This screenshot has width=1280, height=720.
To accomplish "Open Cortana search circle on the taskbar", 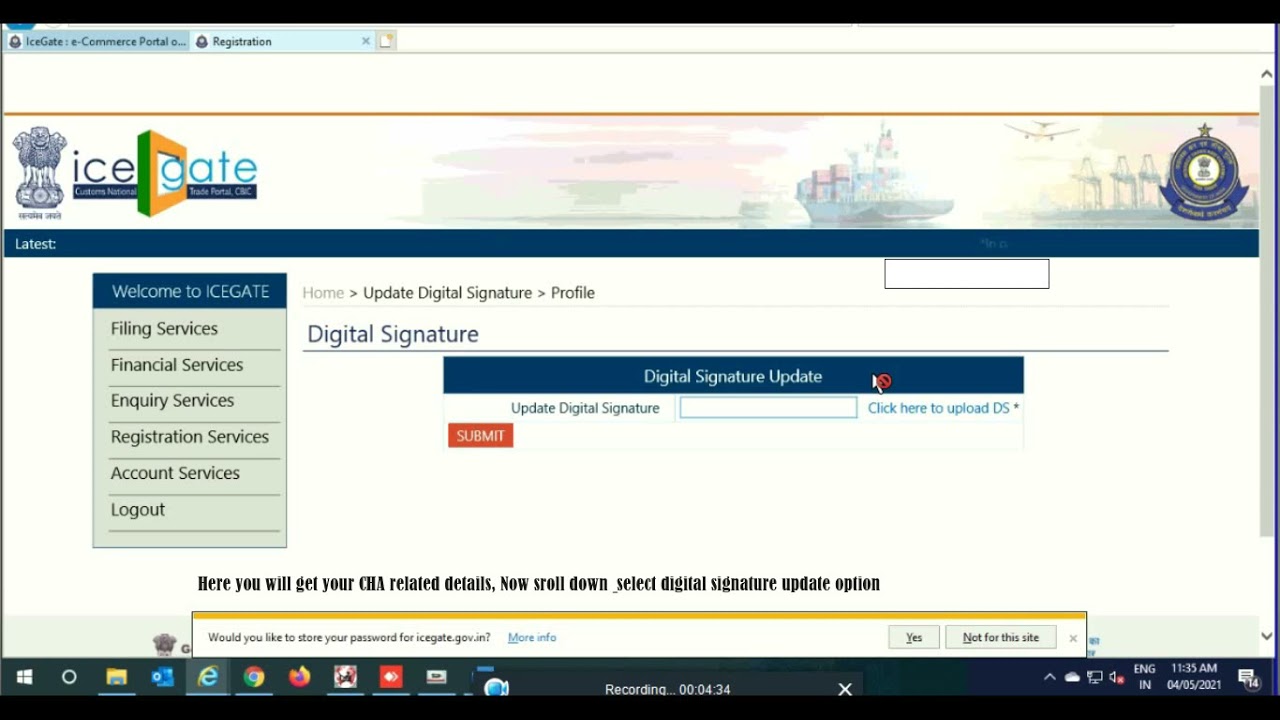I will pos(69,677).
